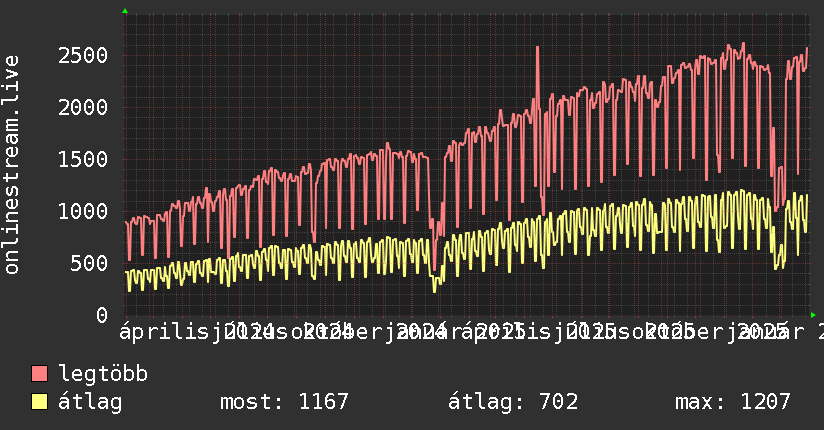Click the onlinestream.live vertical axis title
824x430 pixels.
point(12,165)
